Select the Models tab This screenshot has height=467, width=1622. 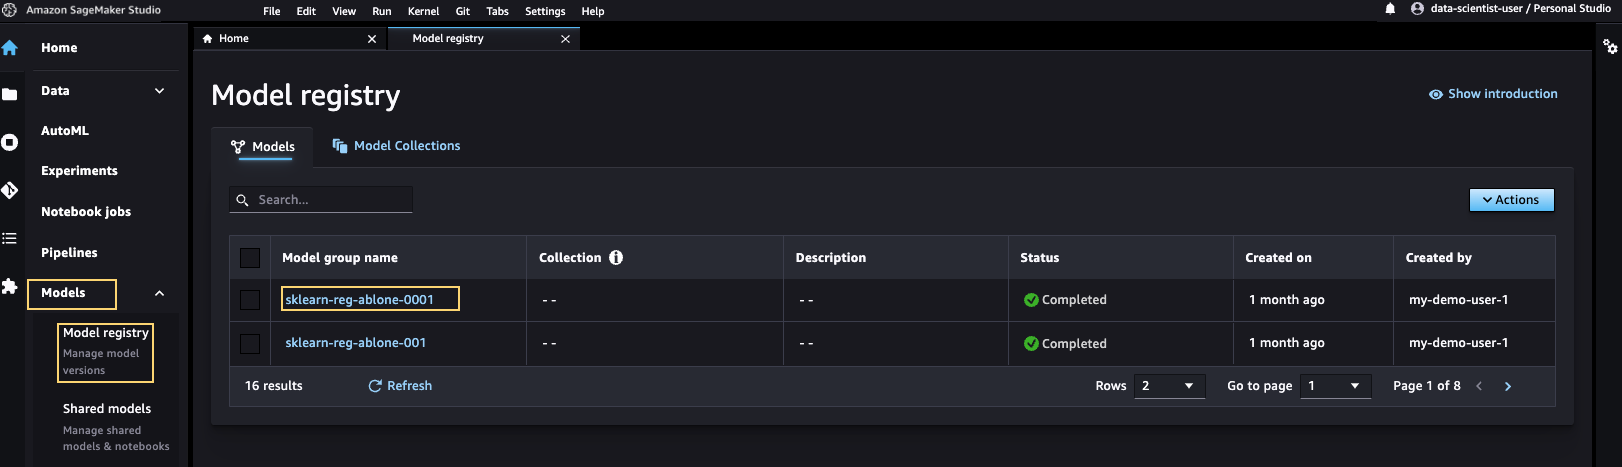[264, 147]
